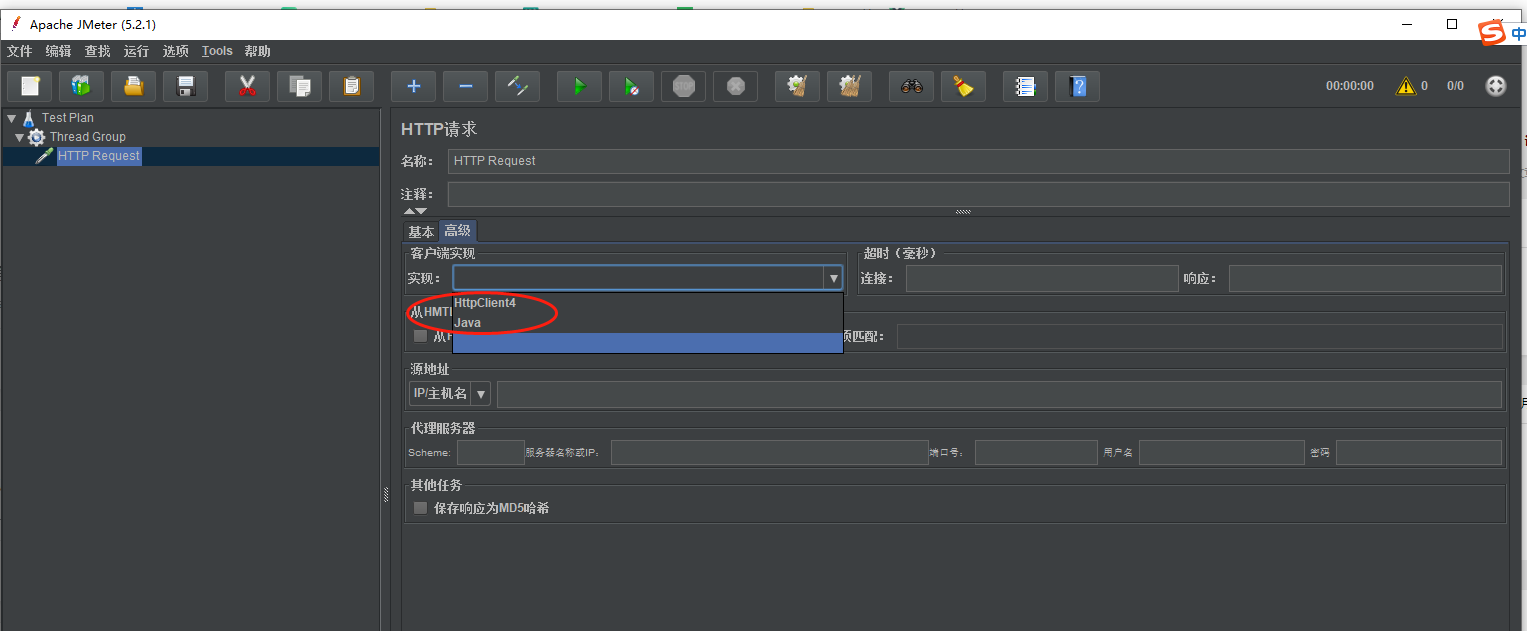
Task: Choose Java from the implementation list
Action: pyautogui.click(x=648, y=323)
